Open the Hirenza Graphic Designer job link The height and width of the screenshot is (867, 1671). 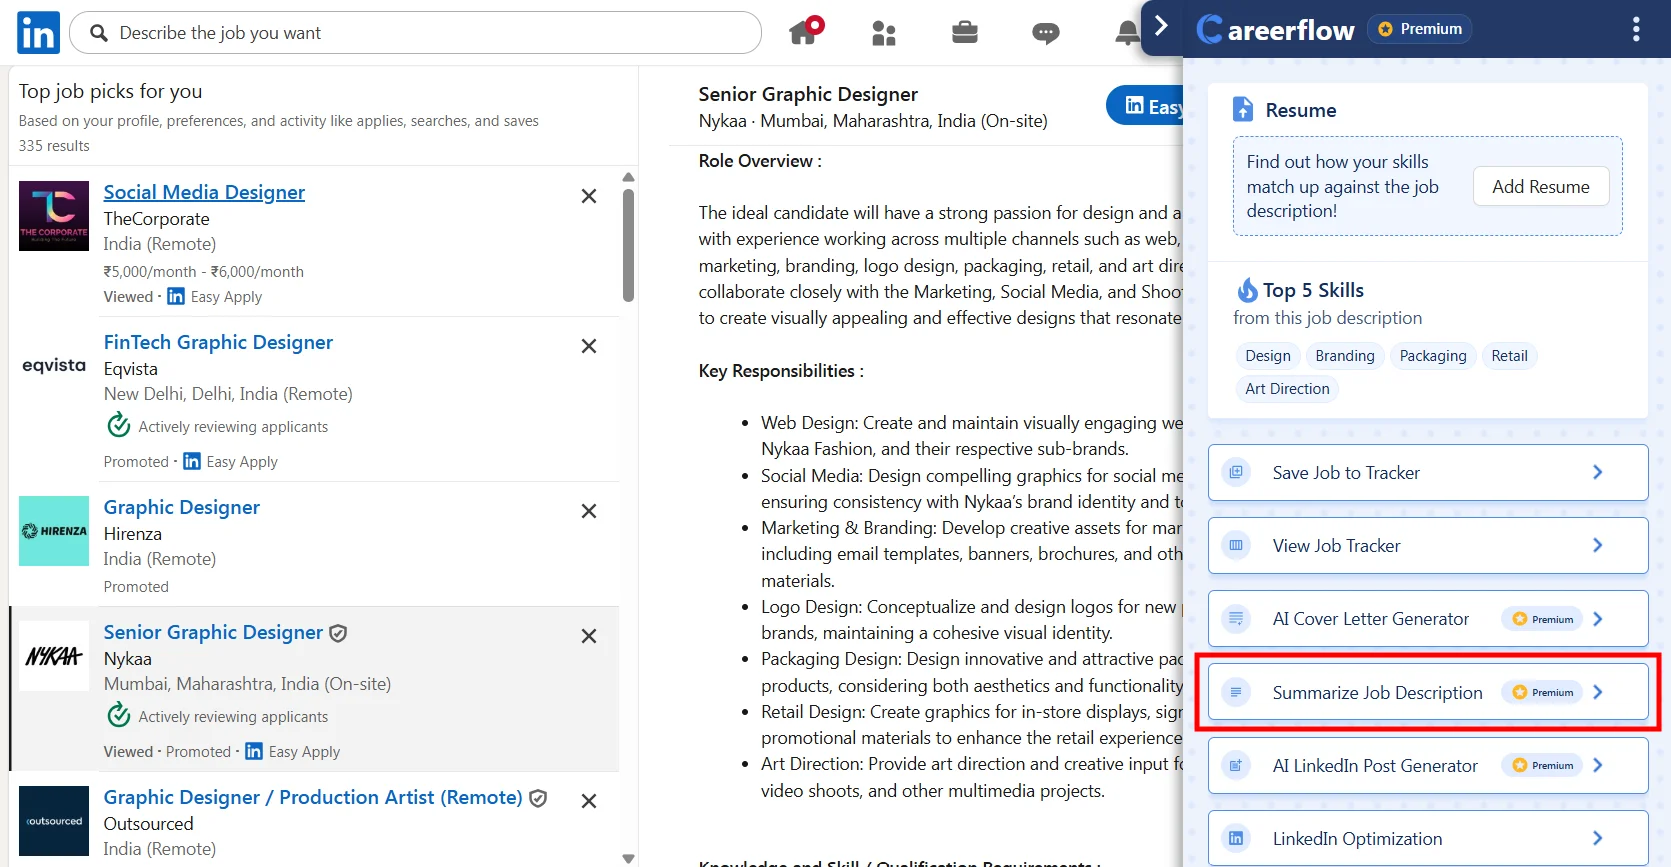click(x=181, y=507)
